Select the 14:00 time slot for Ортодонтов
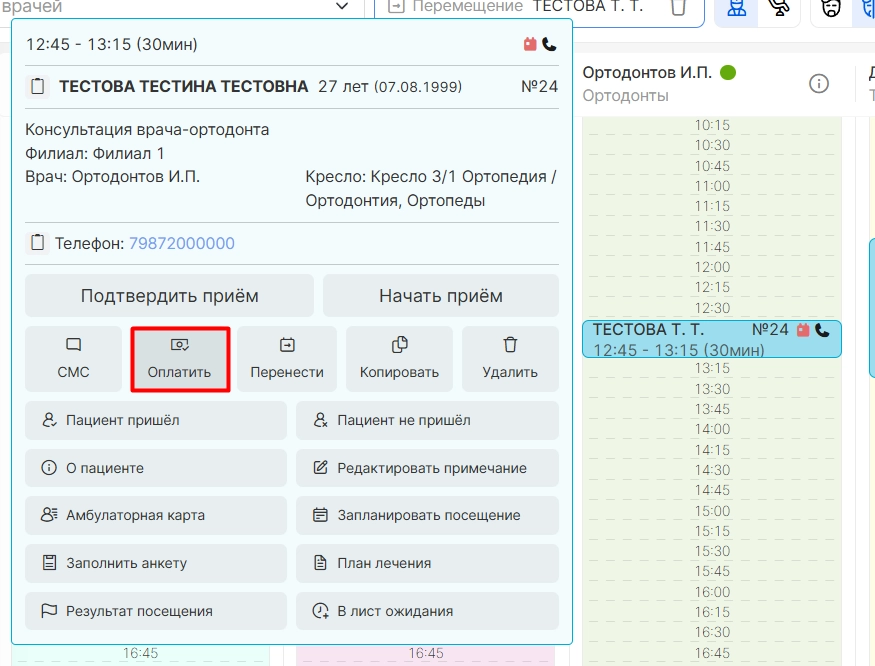This screenshot has height=666, width=875. pos(711,429)
